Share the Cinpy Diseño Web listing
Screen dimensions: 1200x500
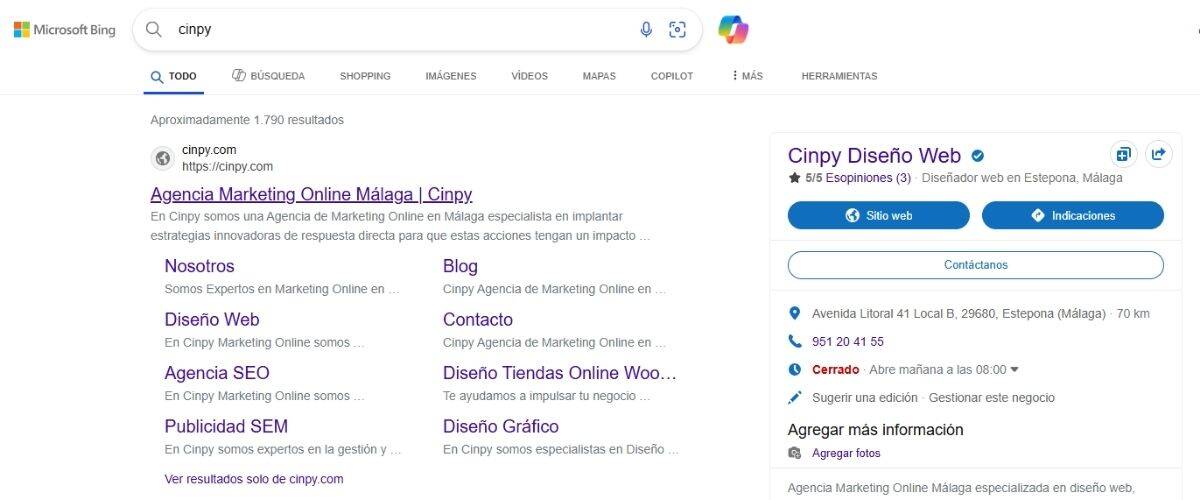pyautogui.click(x=1158, y=154)
